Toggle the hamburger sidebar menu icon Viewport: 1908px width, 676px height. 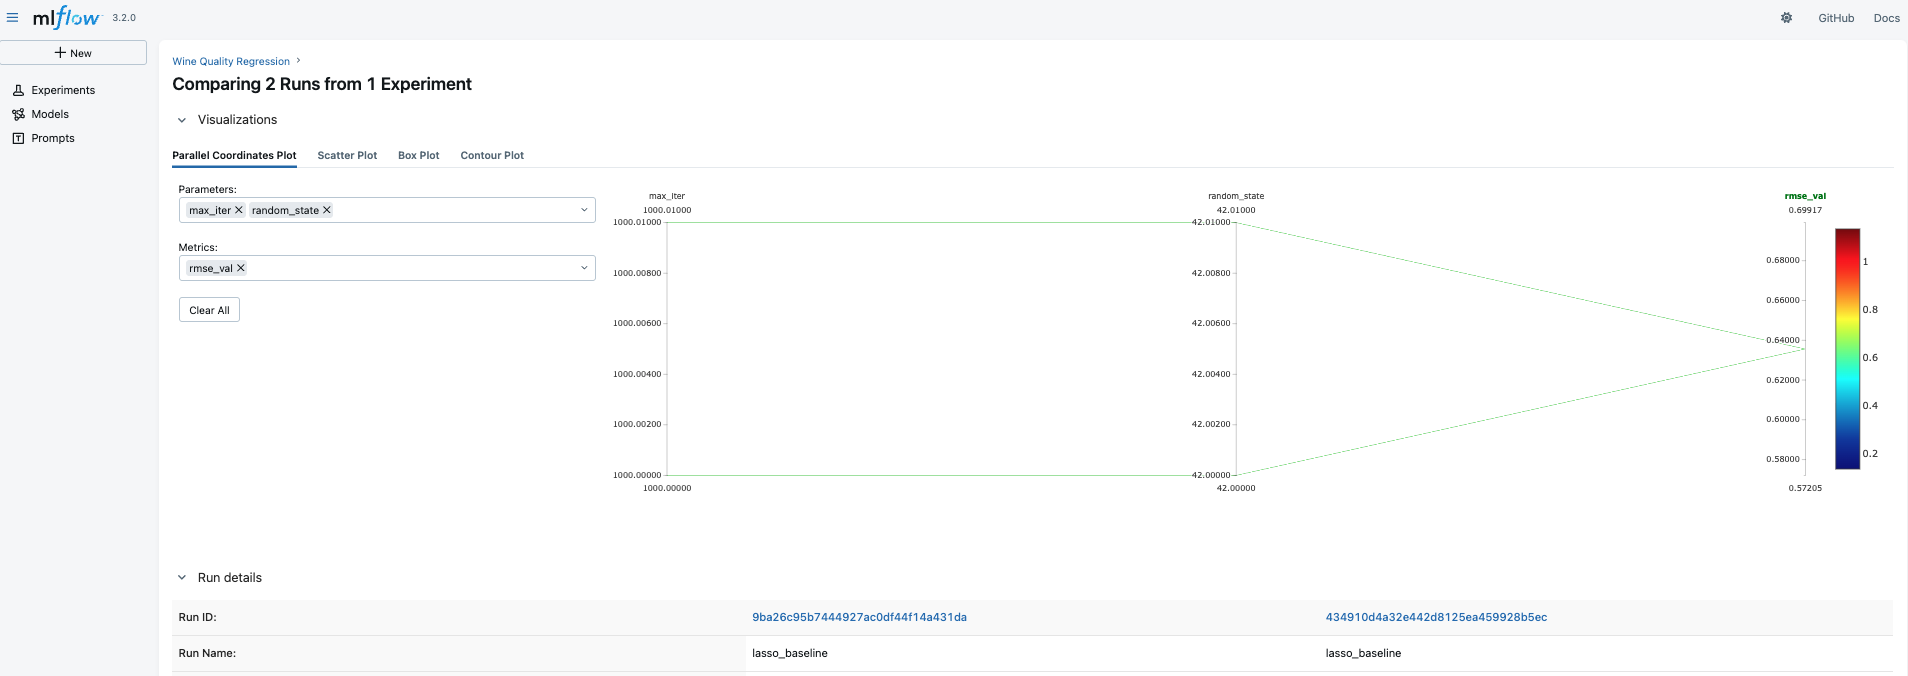pos(12,18)
